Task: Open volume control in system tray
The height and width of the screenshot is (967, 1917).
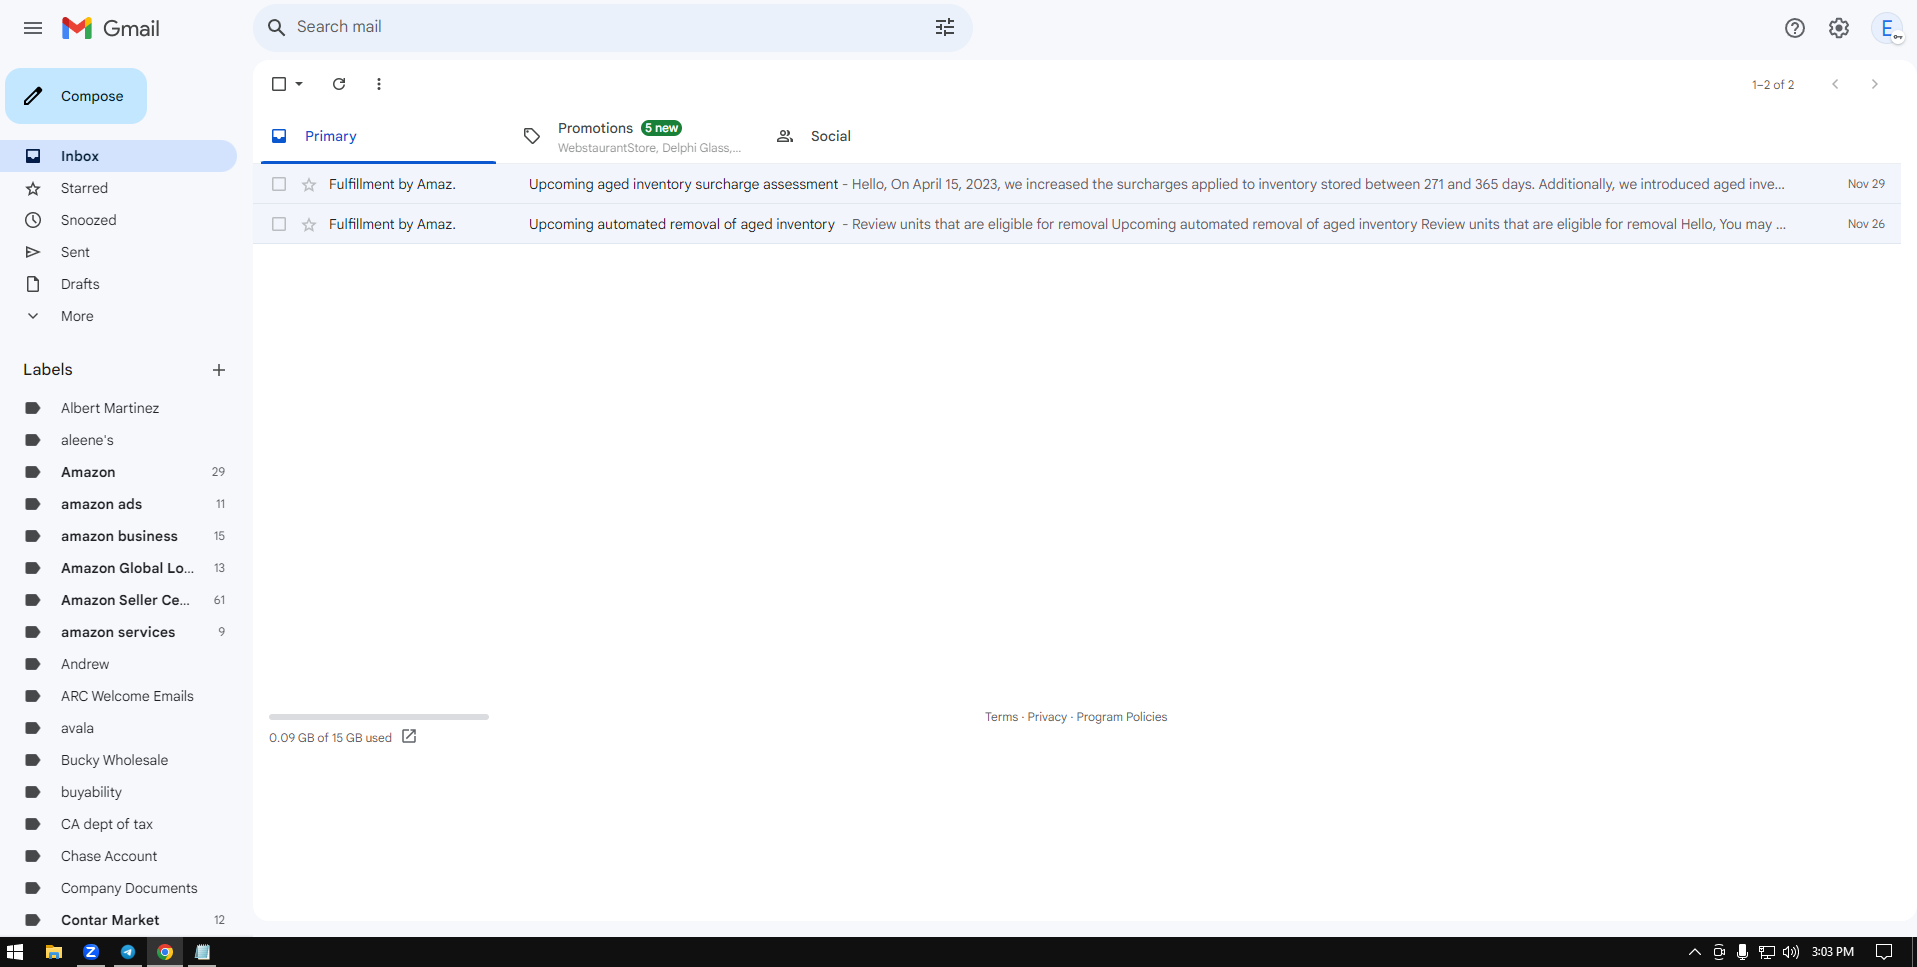Action: point(1791,952)
